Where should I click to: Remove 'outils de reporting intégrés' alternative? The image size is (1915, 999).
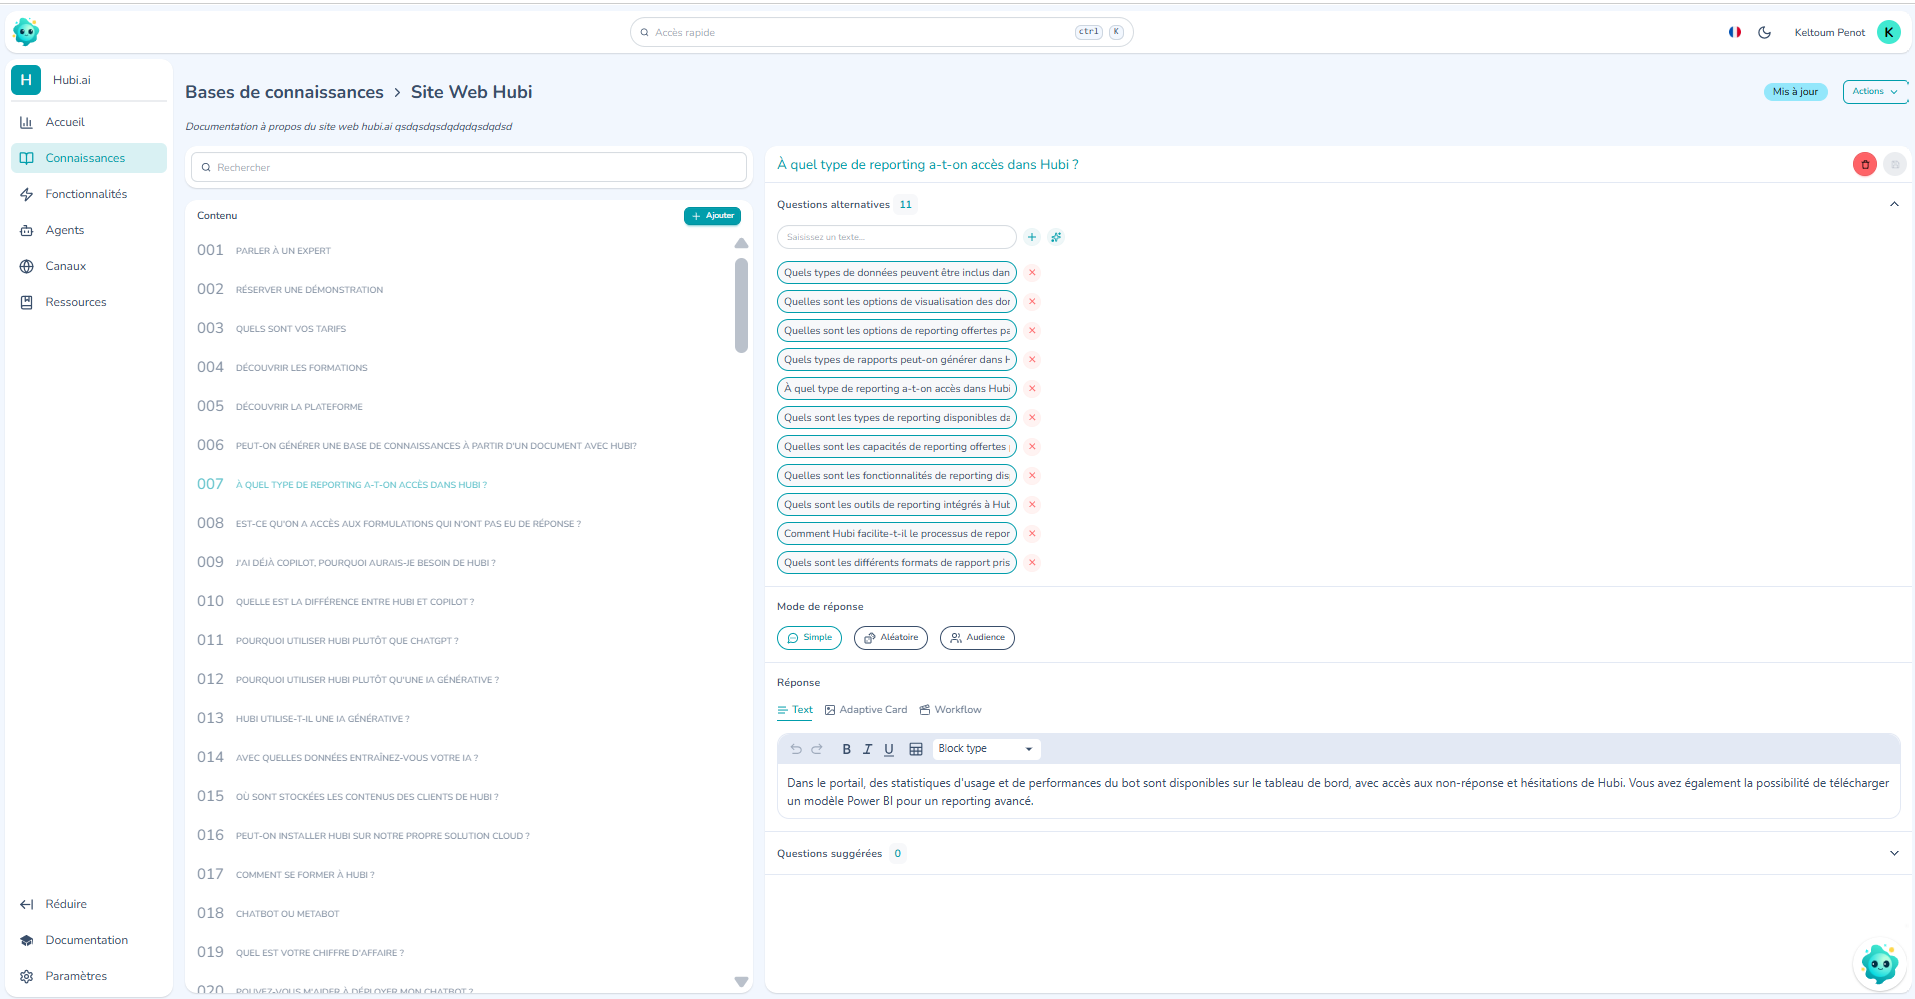1032,504
